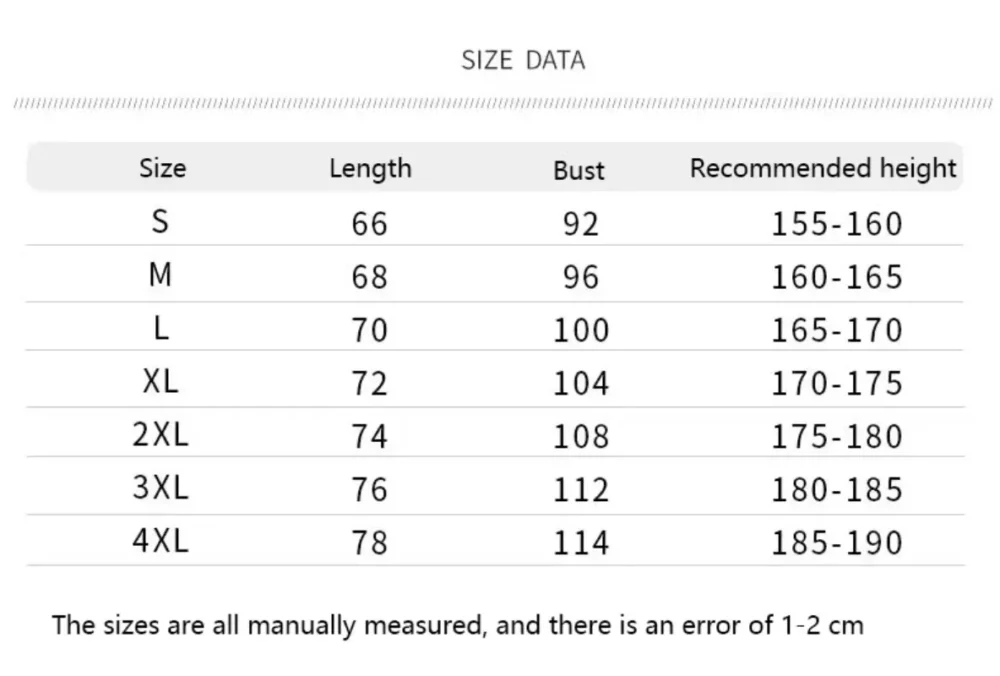The width and height of the screenshot is (1000, 676).
Task: Click the 155-160 recommended height cell
Action: coord(836,224)
